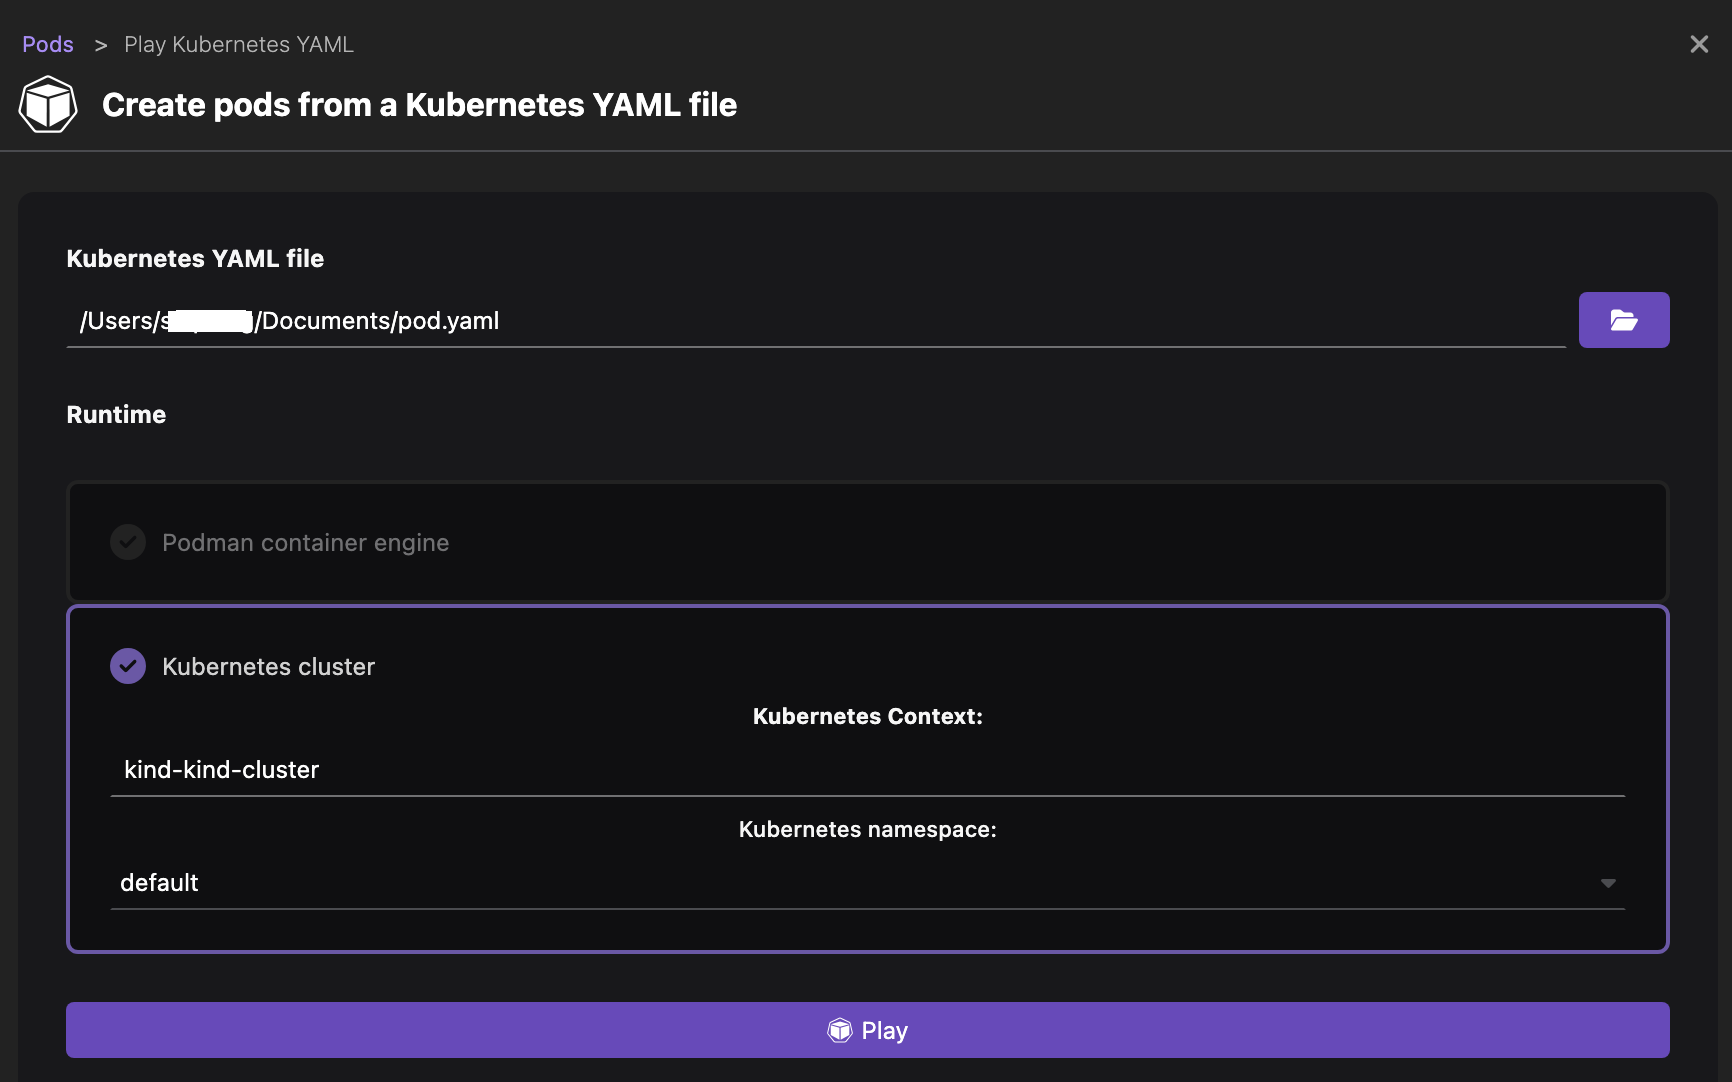
Task: Select the Podman container engine runtime
Action: click(x=305, y=542)
